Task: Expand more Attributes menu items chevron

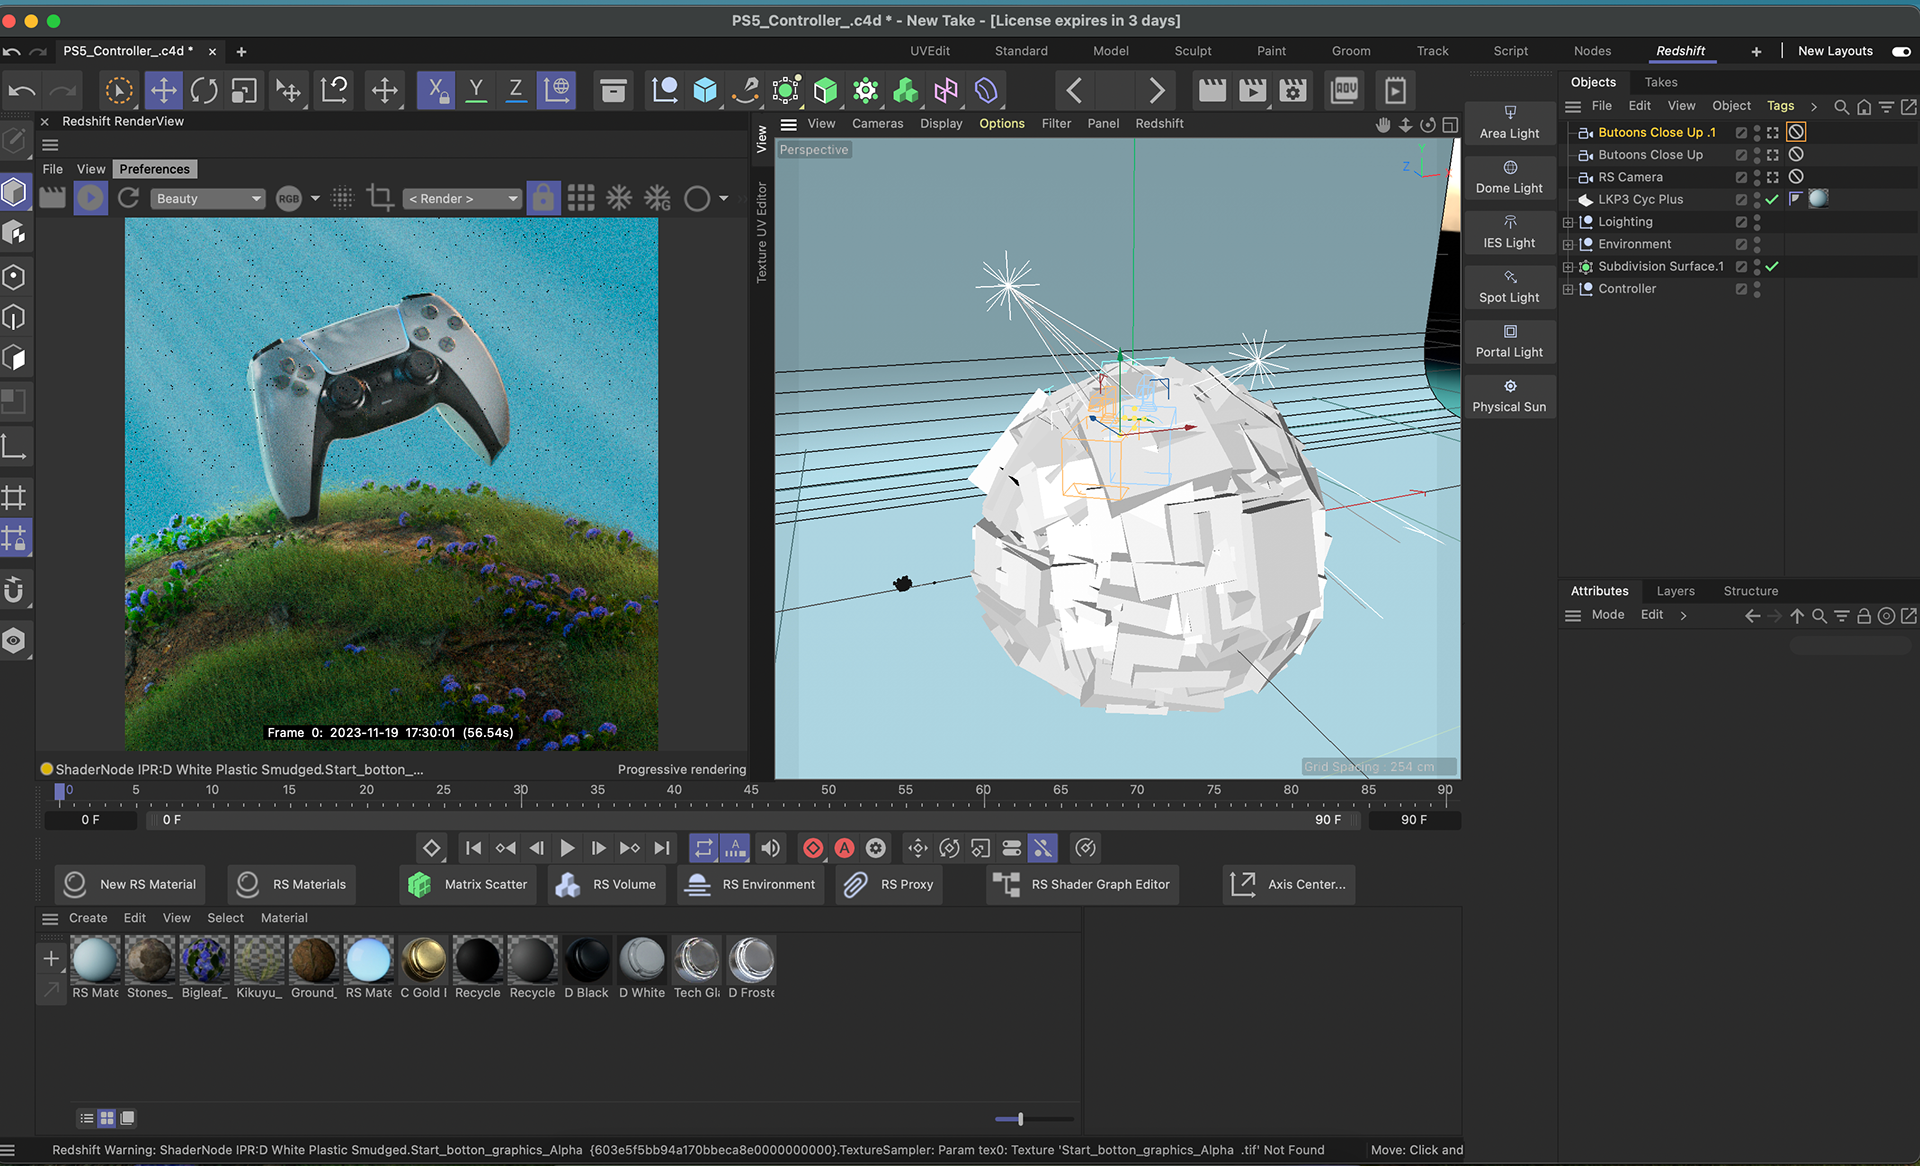Action: [1683, 615]
